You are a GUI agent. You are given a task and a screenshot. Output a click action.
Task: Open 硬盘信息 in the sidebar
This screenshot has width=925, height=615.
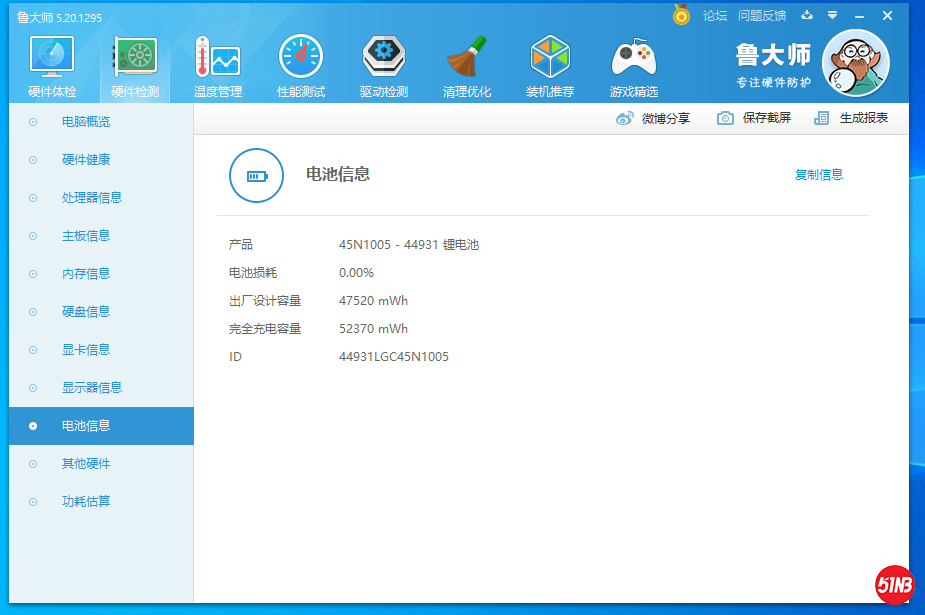[x=86, y=312]
